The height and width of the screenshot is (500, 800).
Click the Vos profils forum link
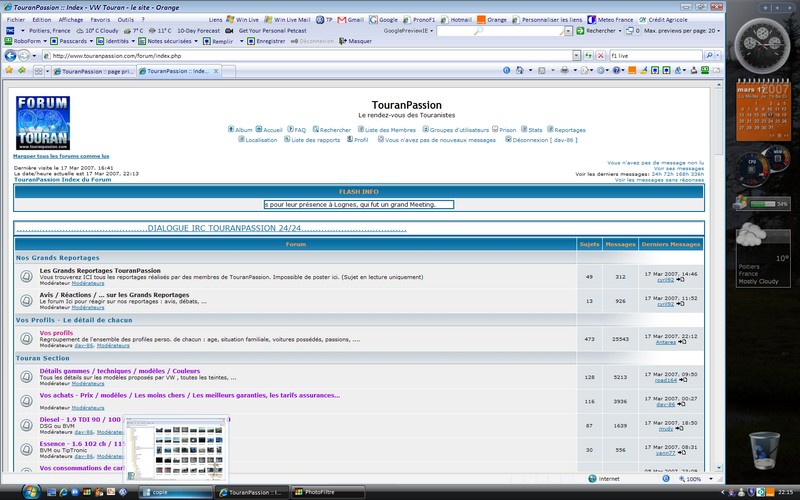coord(56,333)
